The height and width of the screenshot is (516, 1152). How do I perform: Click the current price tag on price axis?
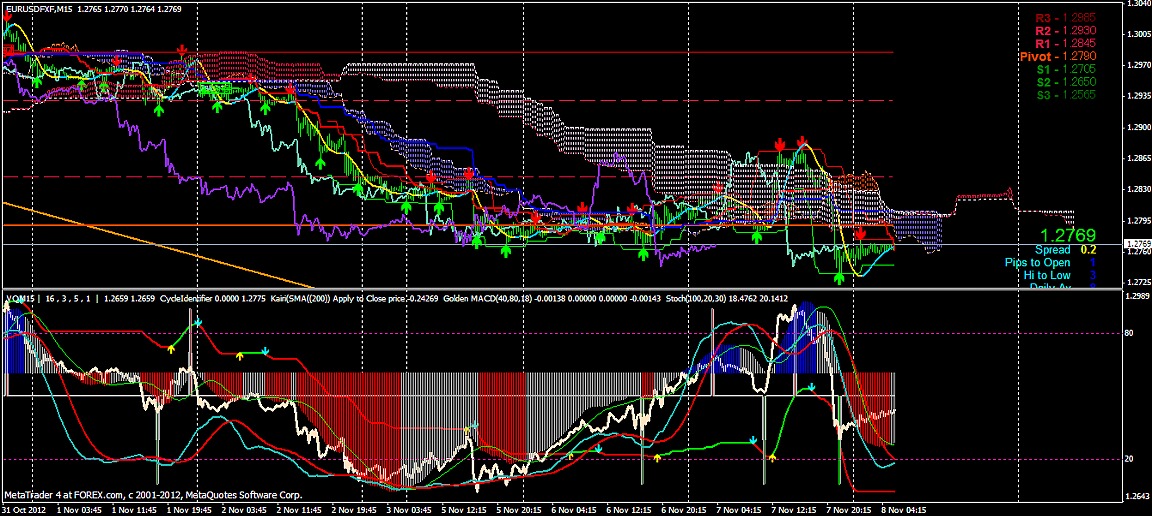tap(1137, 244)
